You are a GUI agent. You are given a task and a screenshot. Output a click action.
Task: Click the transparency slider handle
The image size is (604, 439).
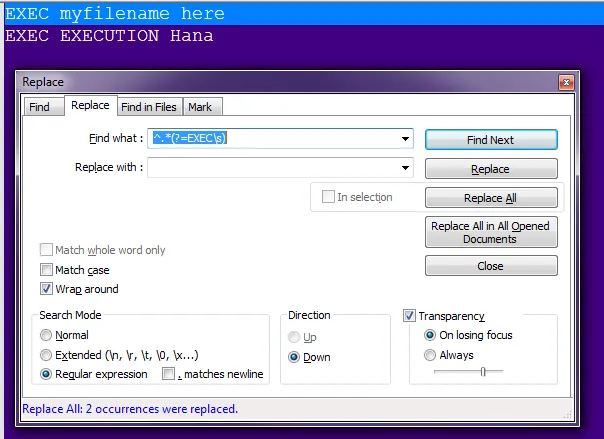[483, 372]
